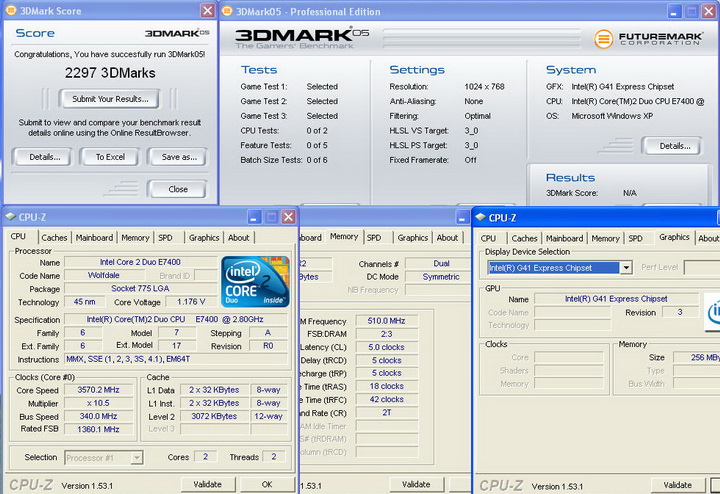Click the Rated FSB value 1360.1 MHz
The image size is (720, 494).
98,429
